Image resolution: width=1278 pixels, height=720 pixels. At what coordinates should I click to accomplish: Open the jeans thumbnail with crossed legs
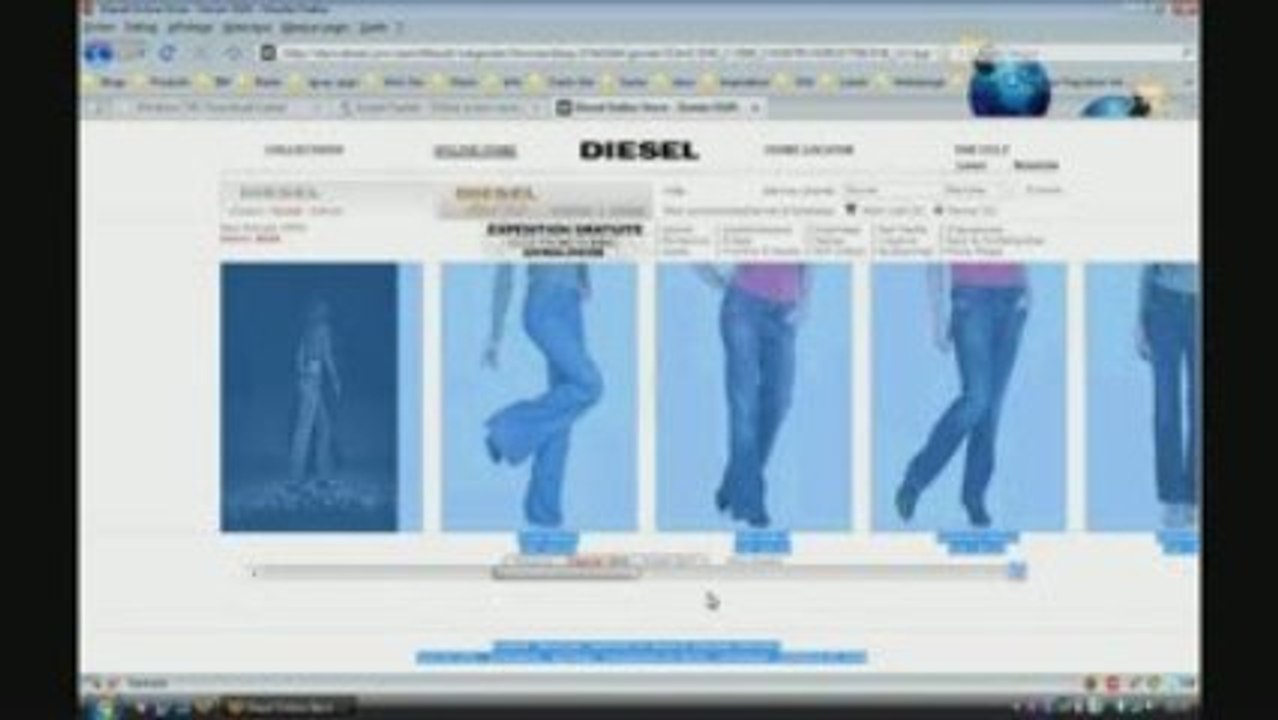point(969,397)
